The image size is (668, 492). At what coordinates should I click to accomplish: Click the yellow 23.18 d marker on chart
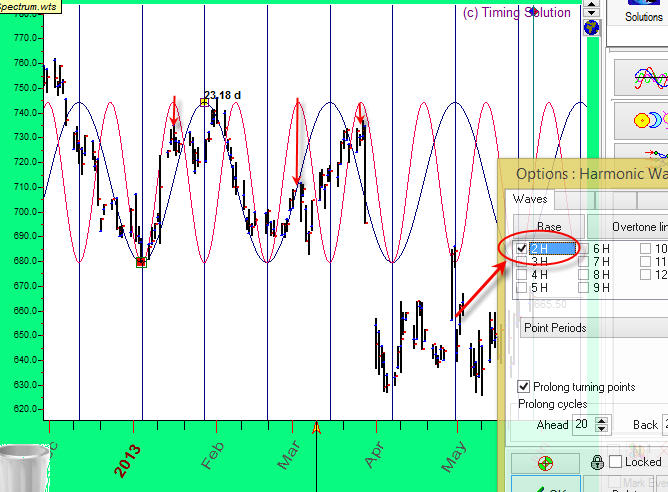click(x=205, y=101)
